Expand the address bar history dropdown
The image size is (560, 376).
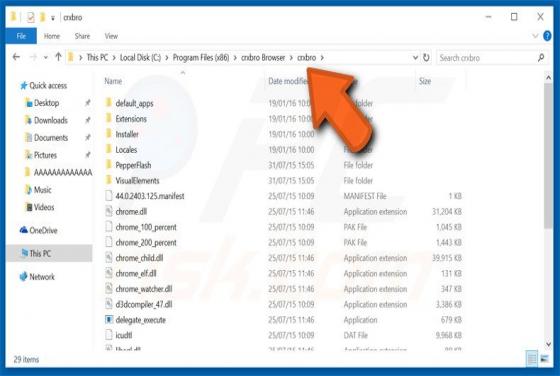tap(415, 57)
